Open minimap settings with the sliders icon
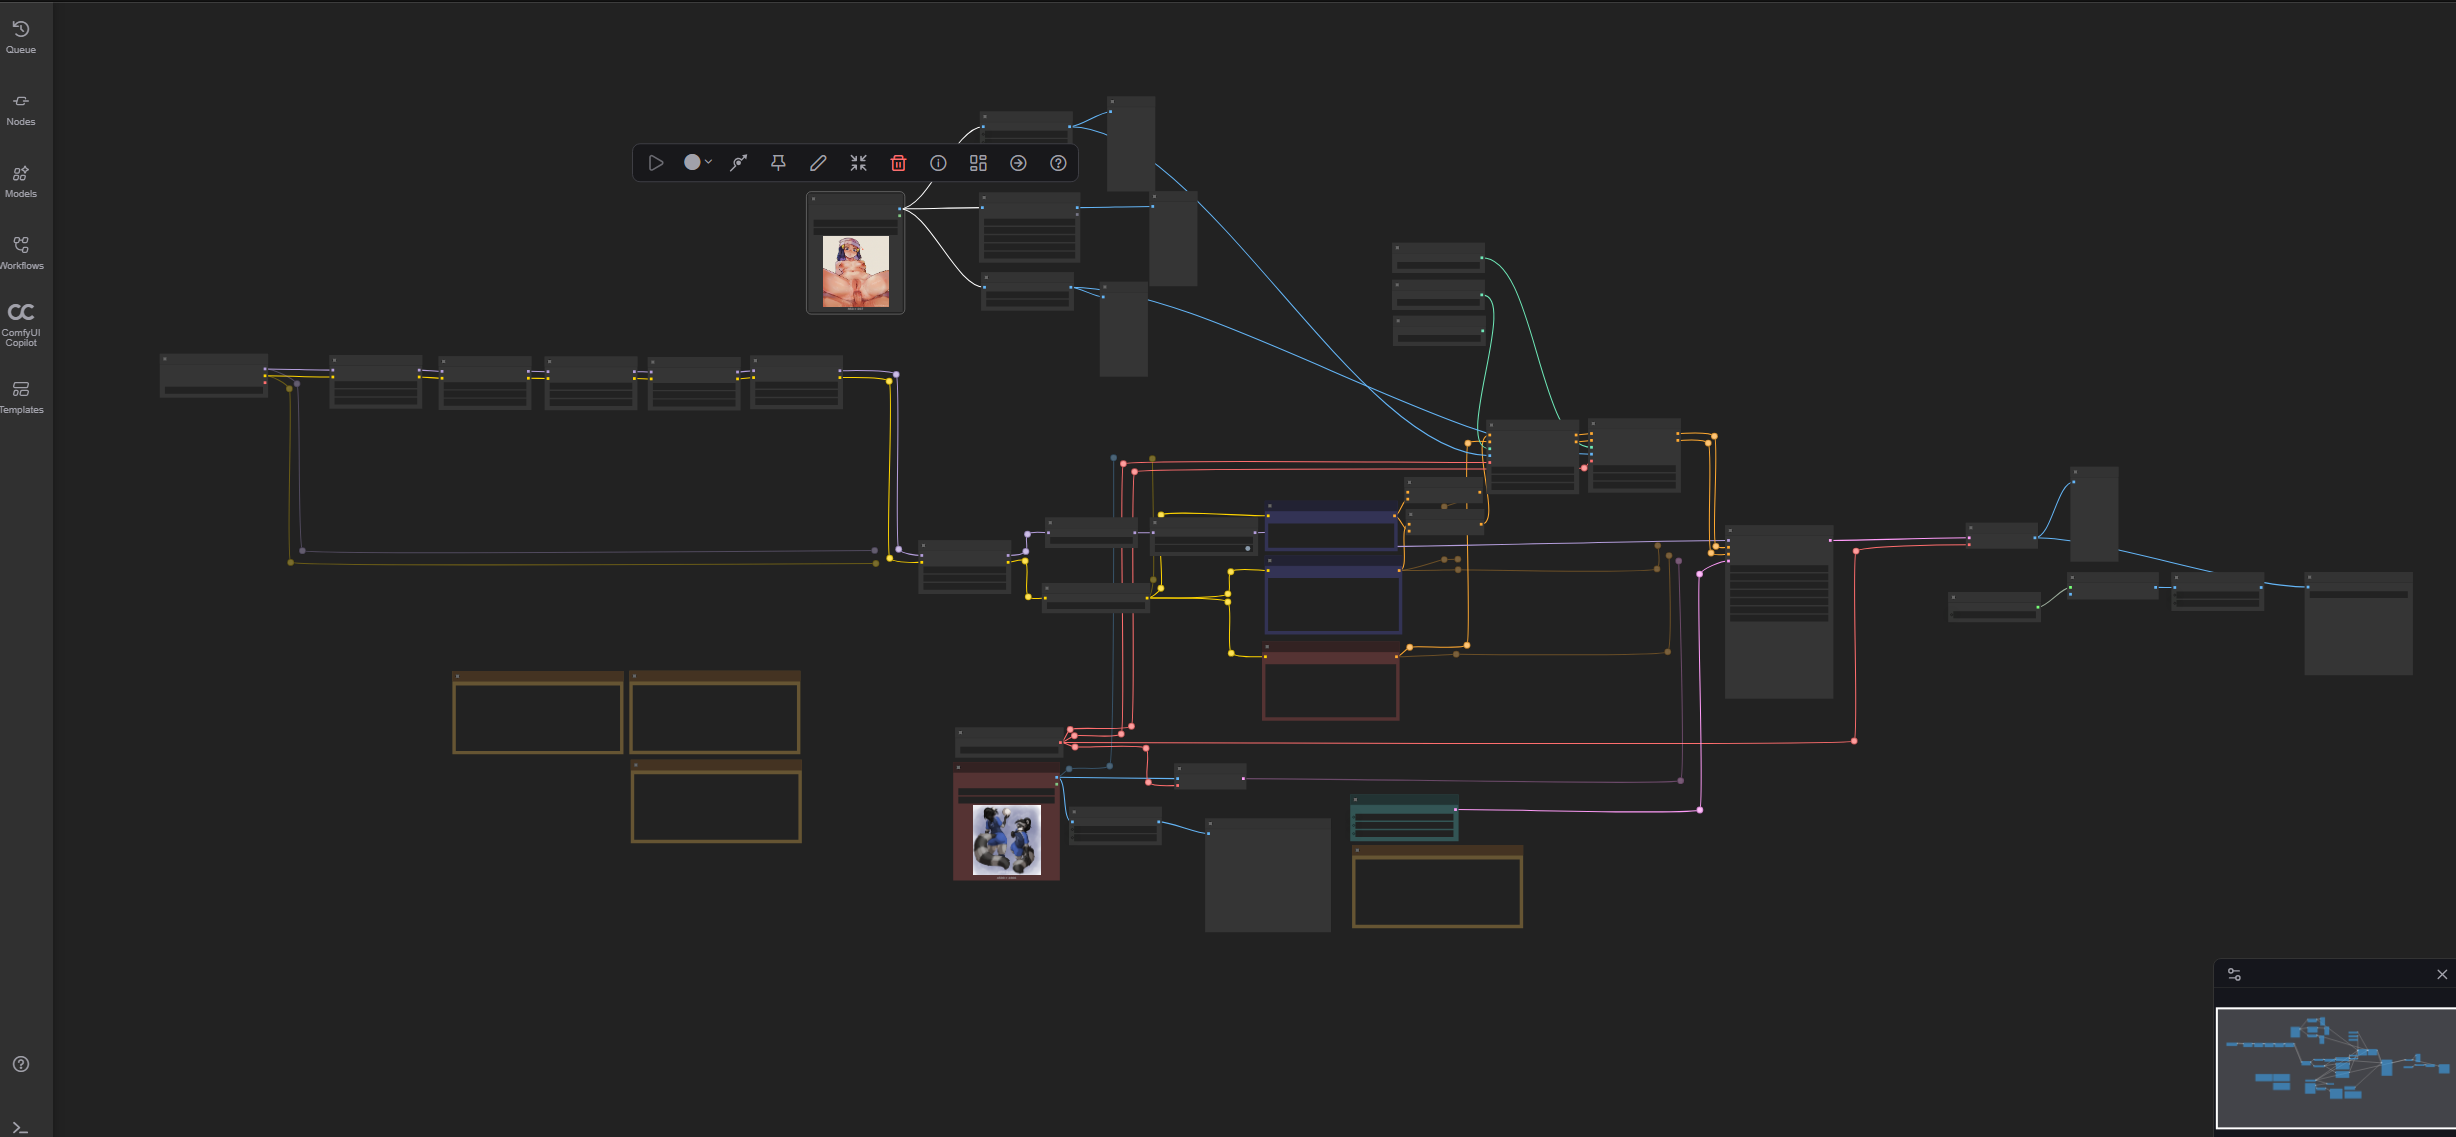This screenshot has width=2456, height=1137. click(2234, 974)
